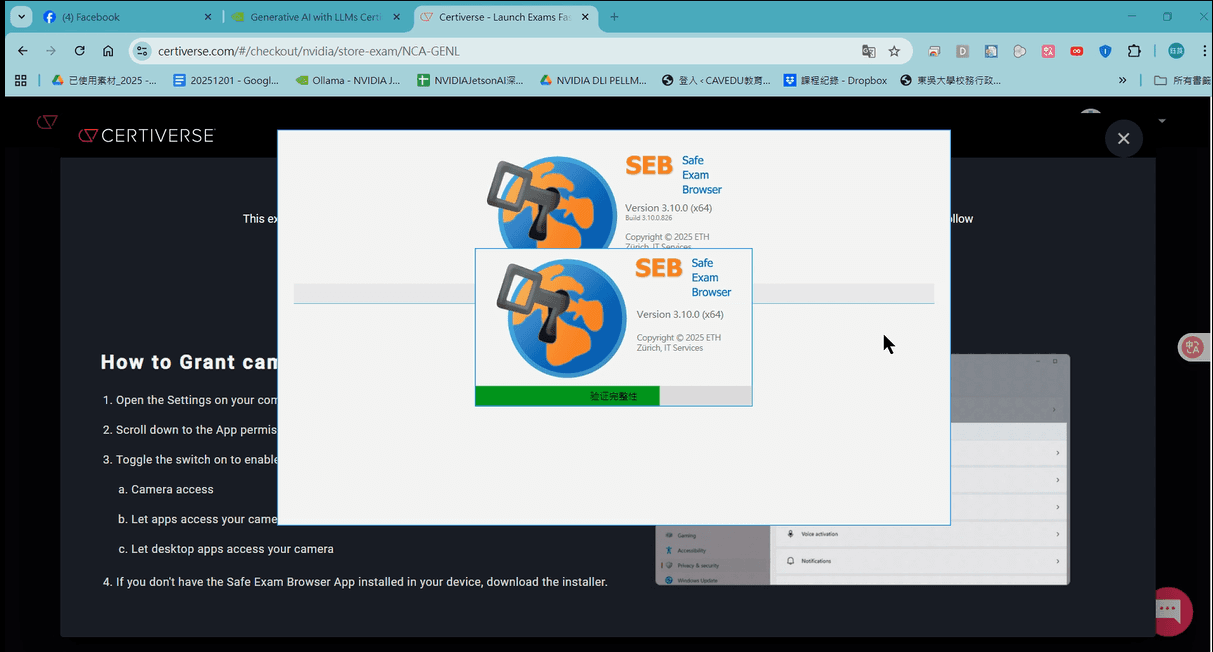View site information for certiverse.com
This screenshot has height=652, width=1213.
pyautogui.click(x=142, y=51)
